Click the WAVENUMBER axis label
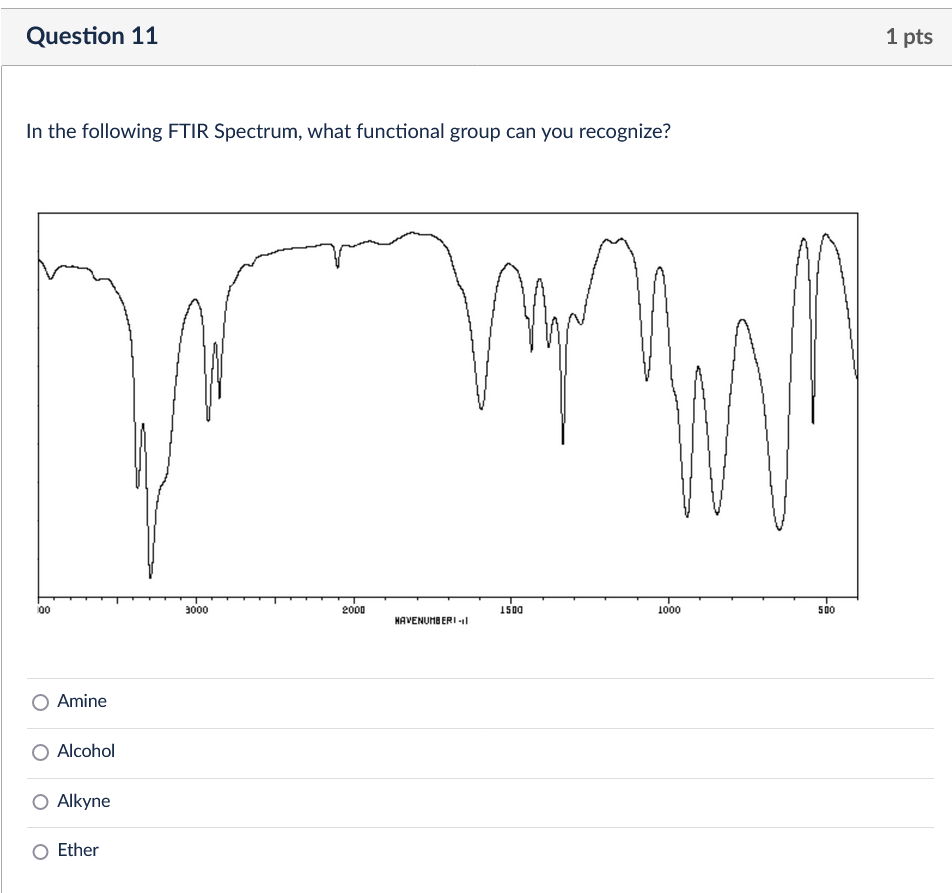Screen dimensions: 952x893 point(432,620)
